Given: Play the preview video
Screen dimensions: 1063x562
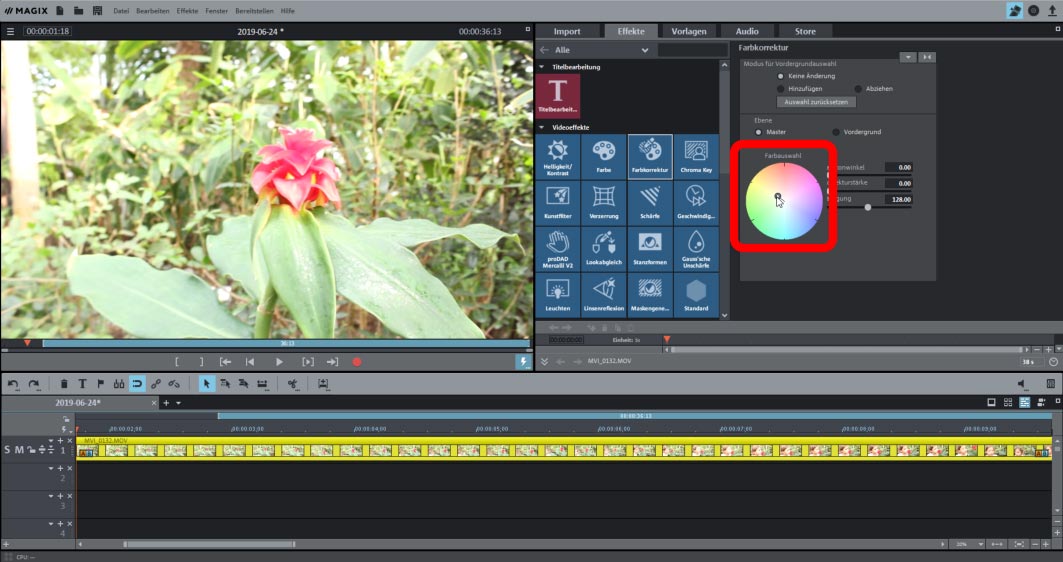Looking at the screenshot, I should pos(279,362).
